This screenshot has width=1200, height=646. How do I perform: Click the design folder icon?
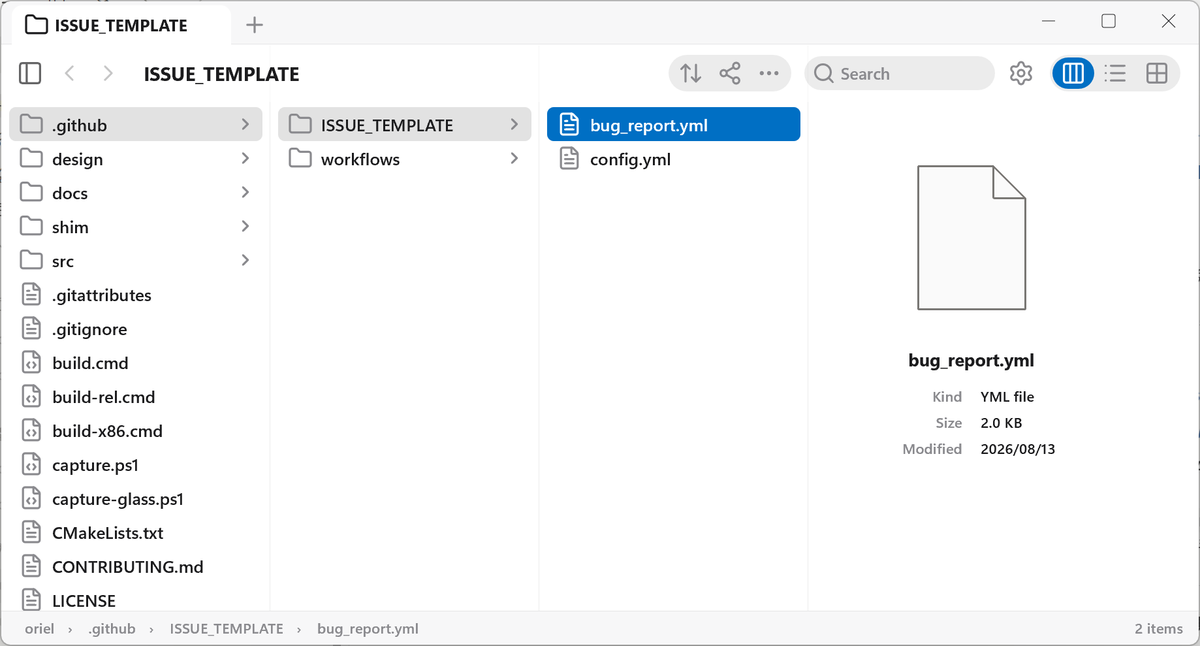(32, 159)
